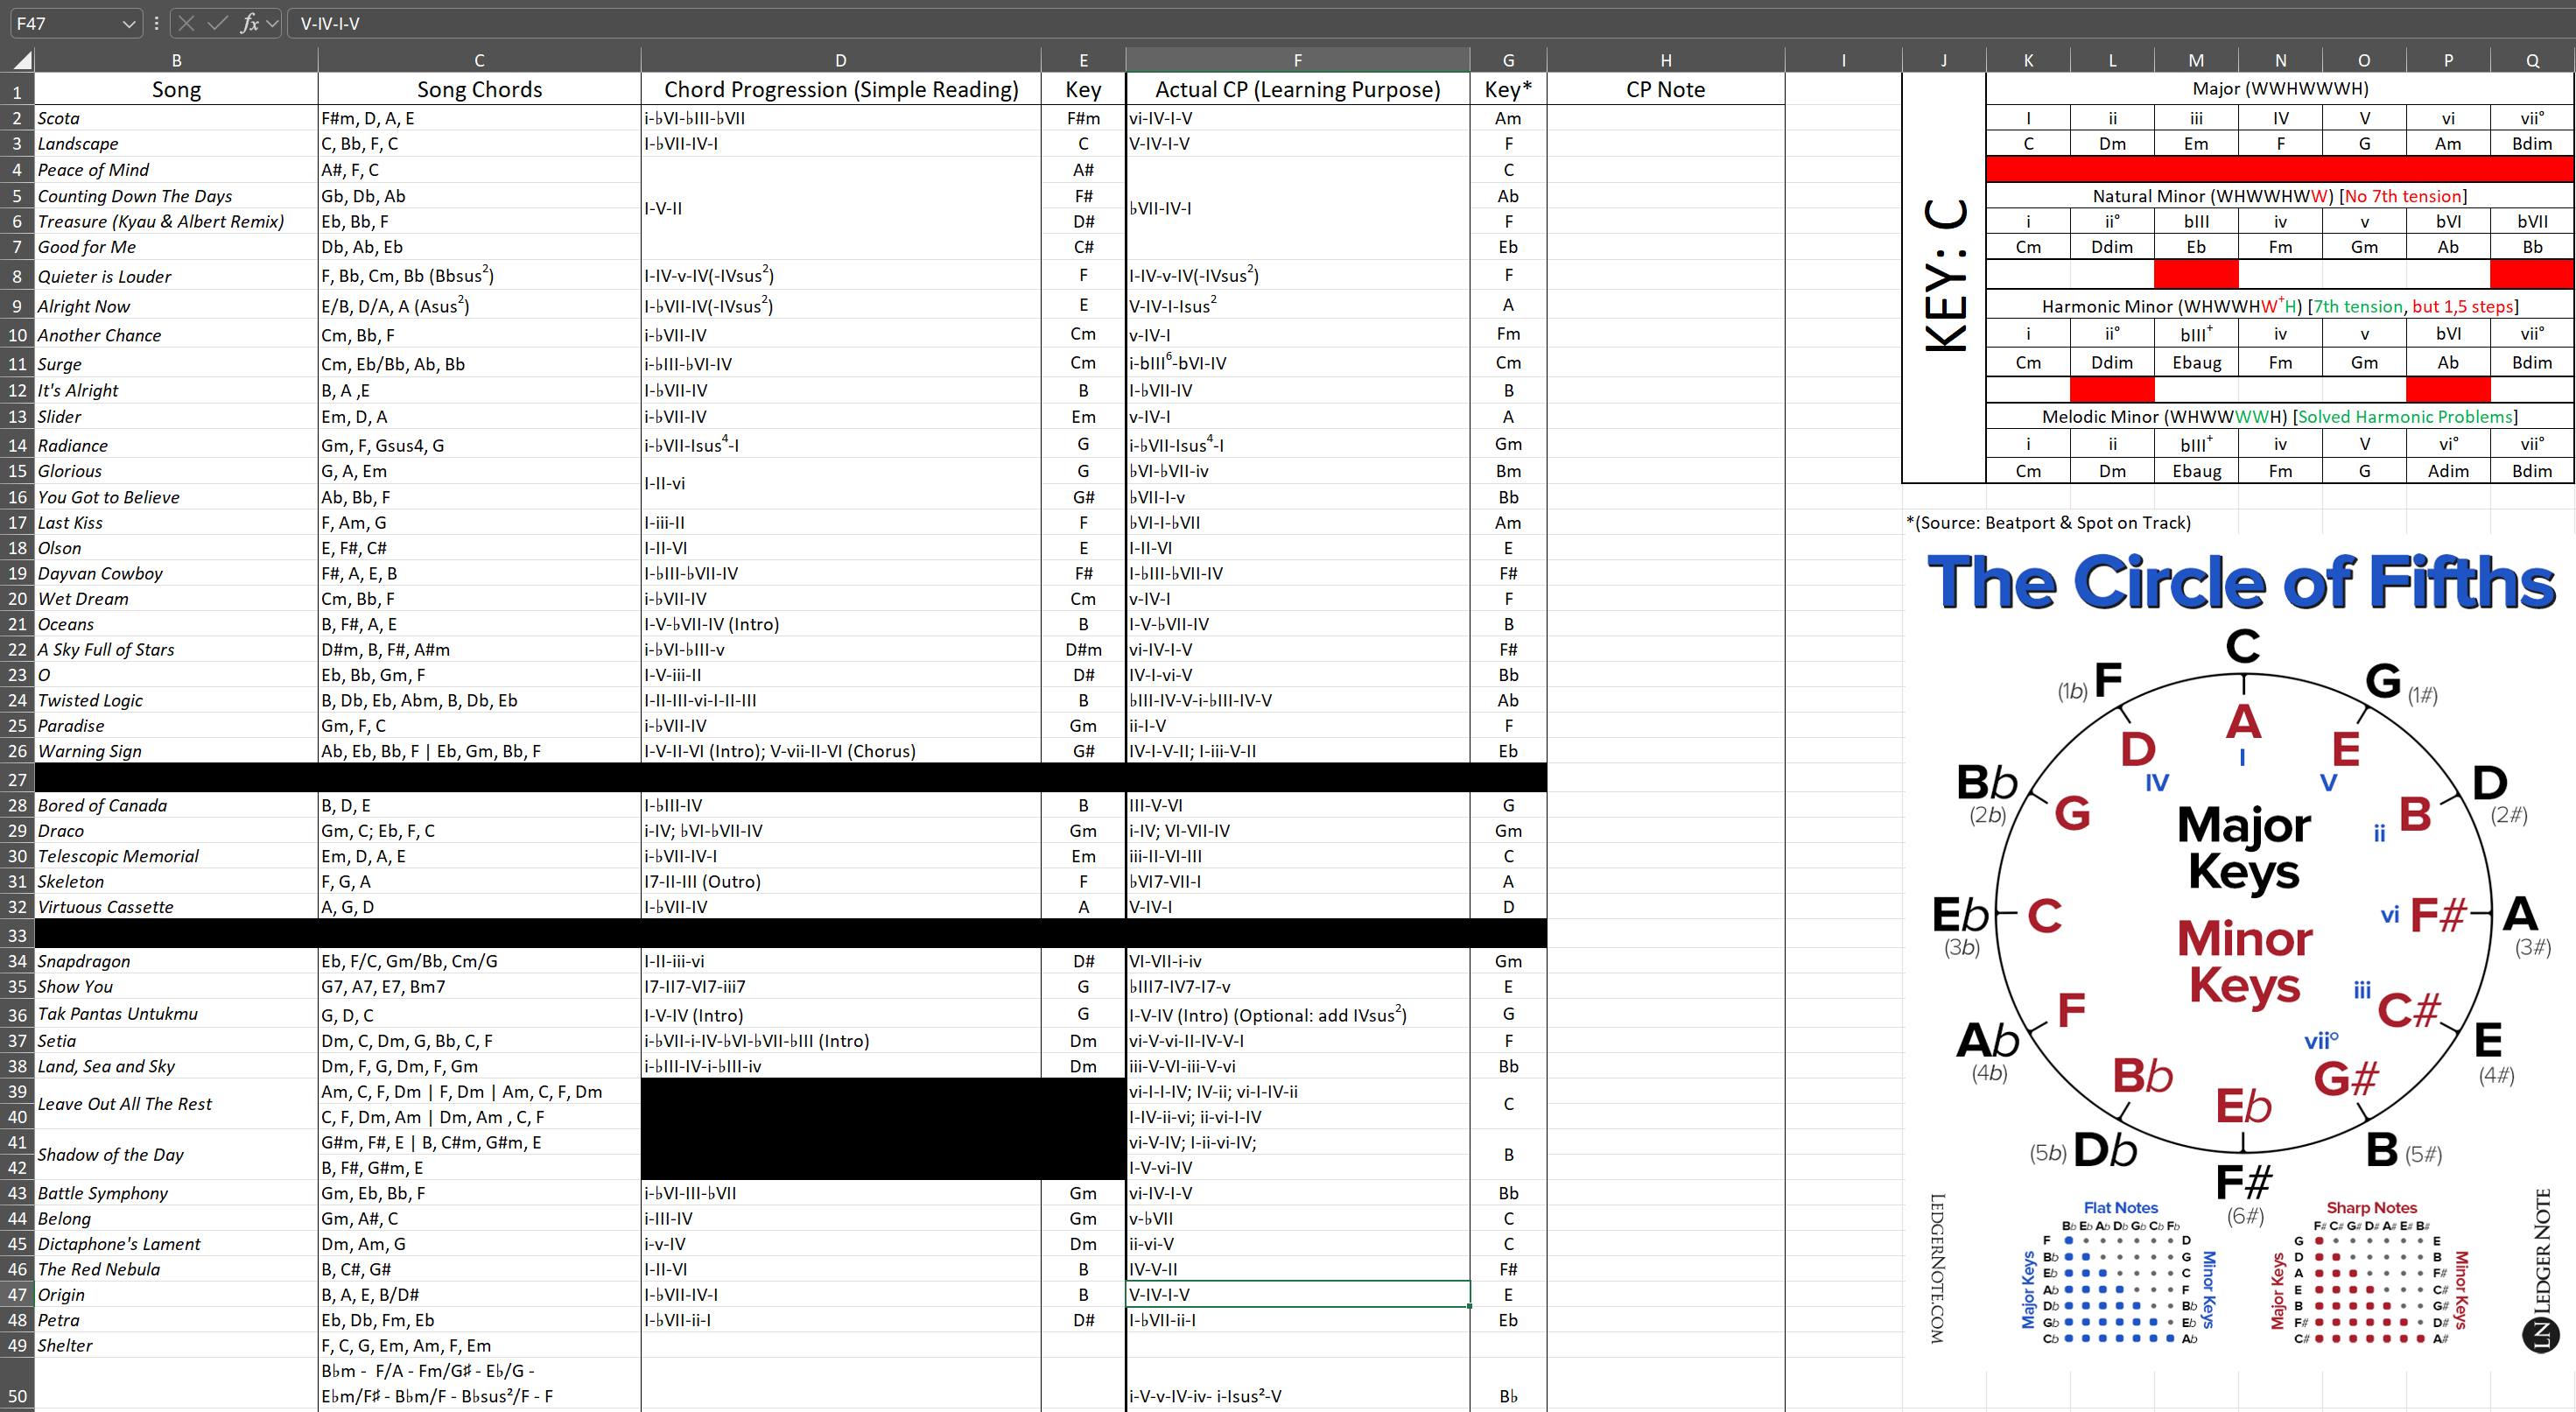Click the 'CP Note' header cell

(1665, 89)
